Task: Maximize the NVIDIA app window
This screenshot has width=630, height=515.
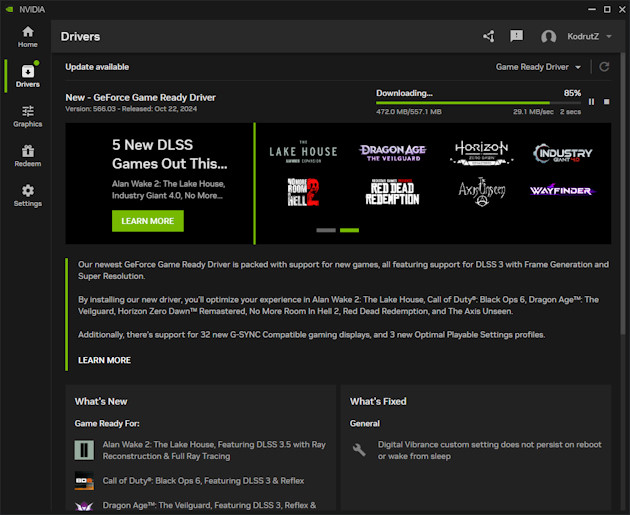Action: point(607,9)
